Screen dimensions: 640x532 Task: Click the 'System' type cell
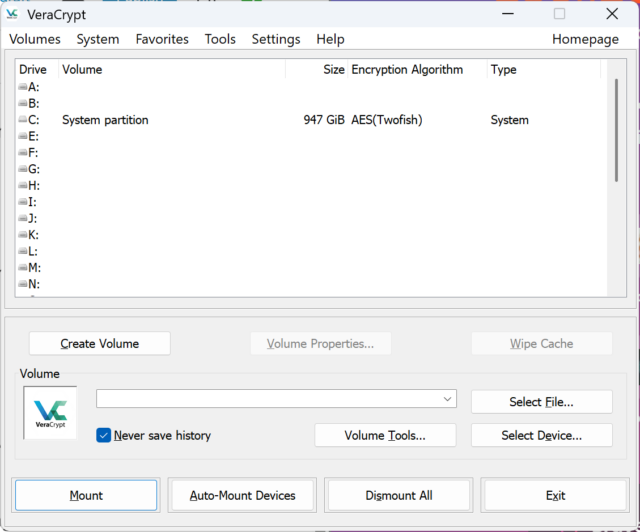(509, 120)
